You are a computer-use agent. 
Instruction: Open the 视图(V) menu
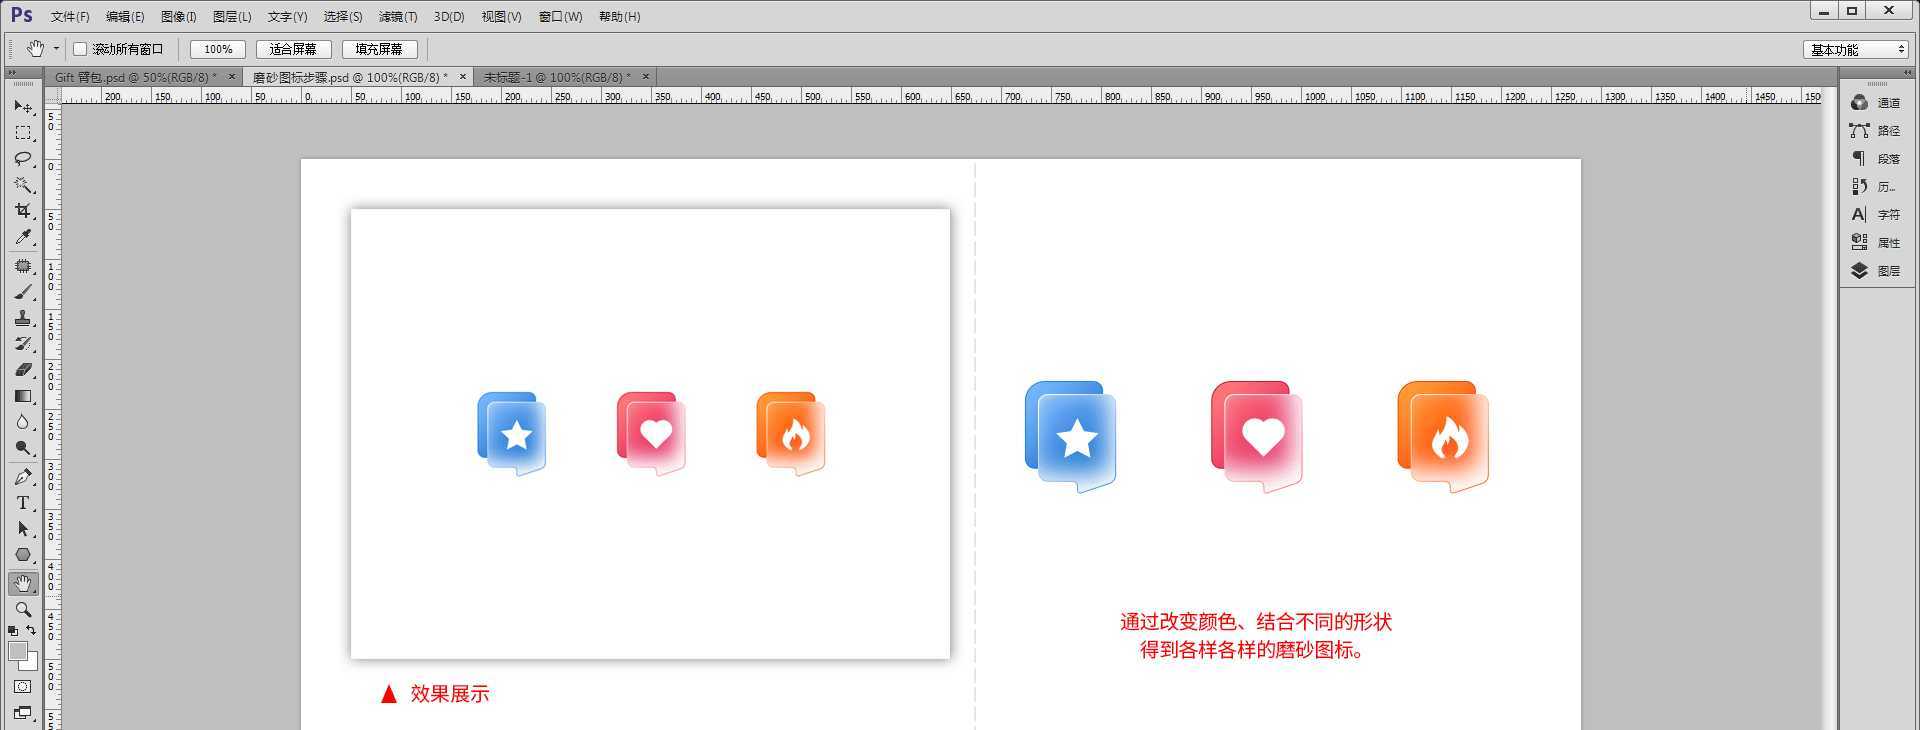point(501,17)
